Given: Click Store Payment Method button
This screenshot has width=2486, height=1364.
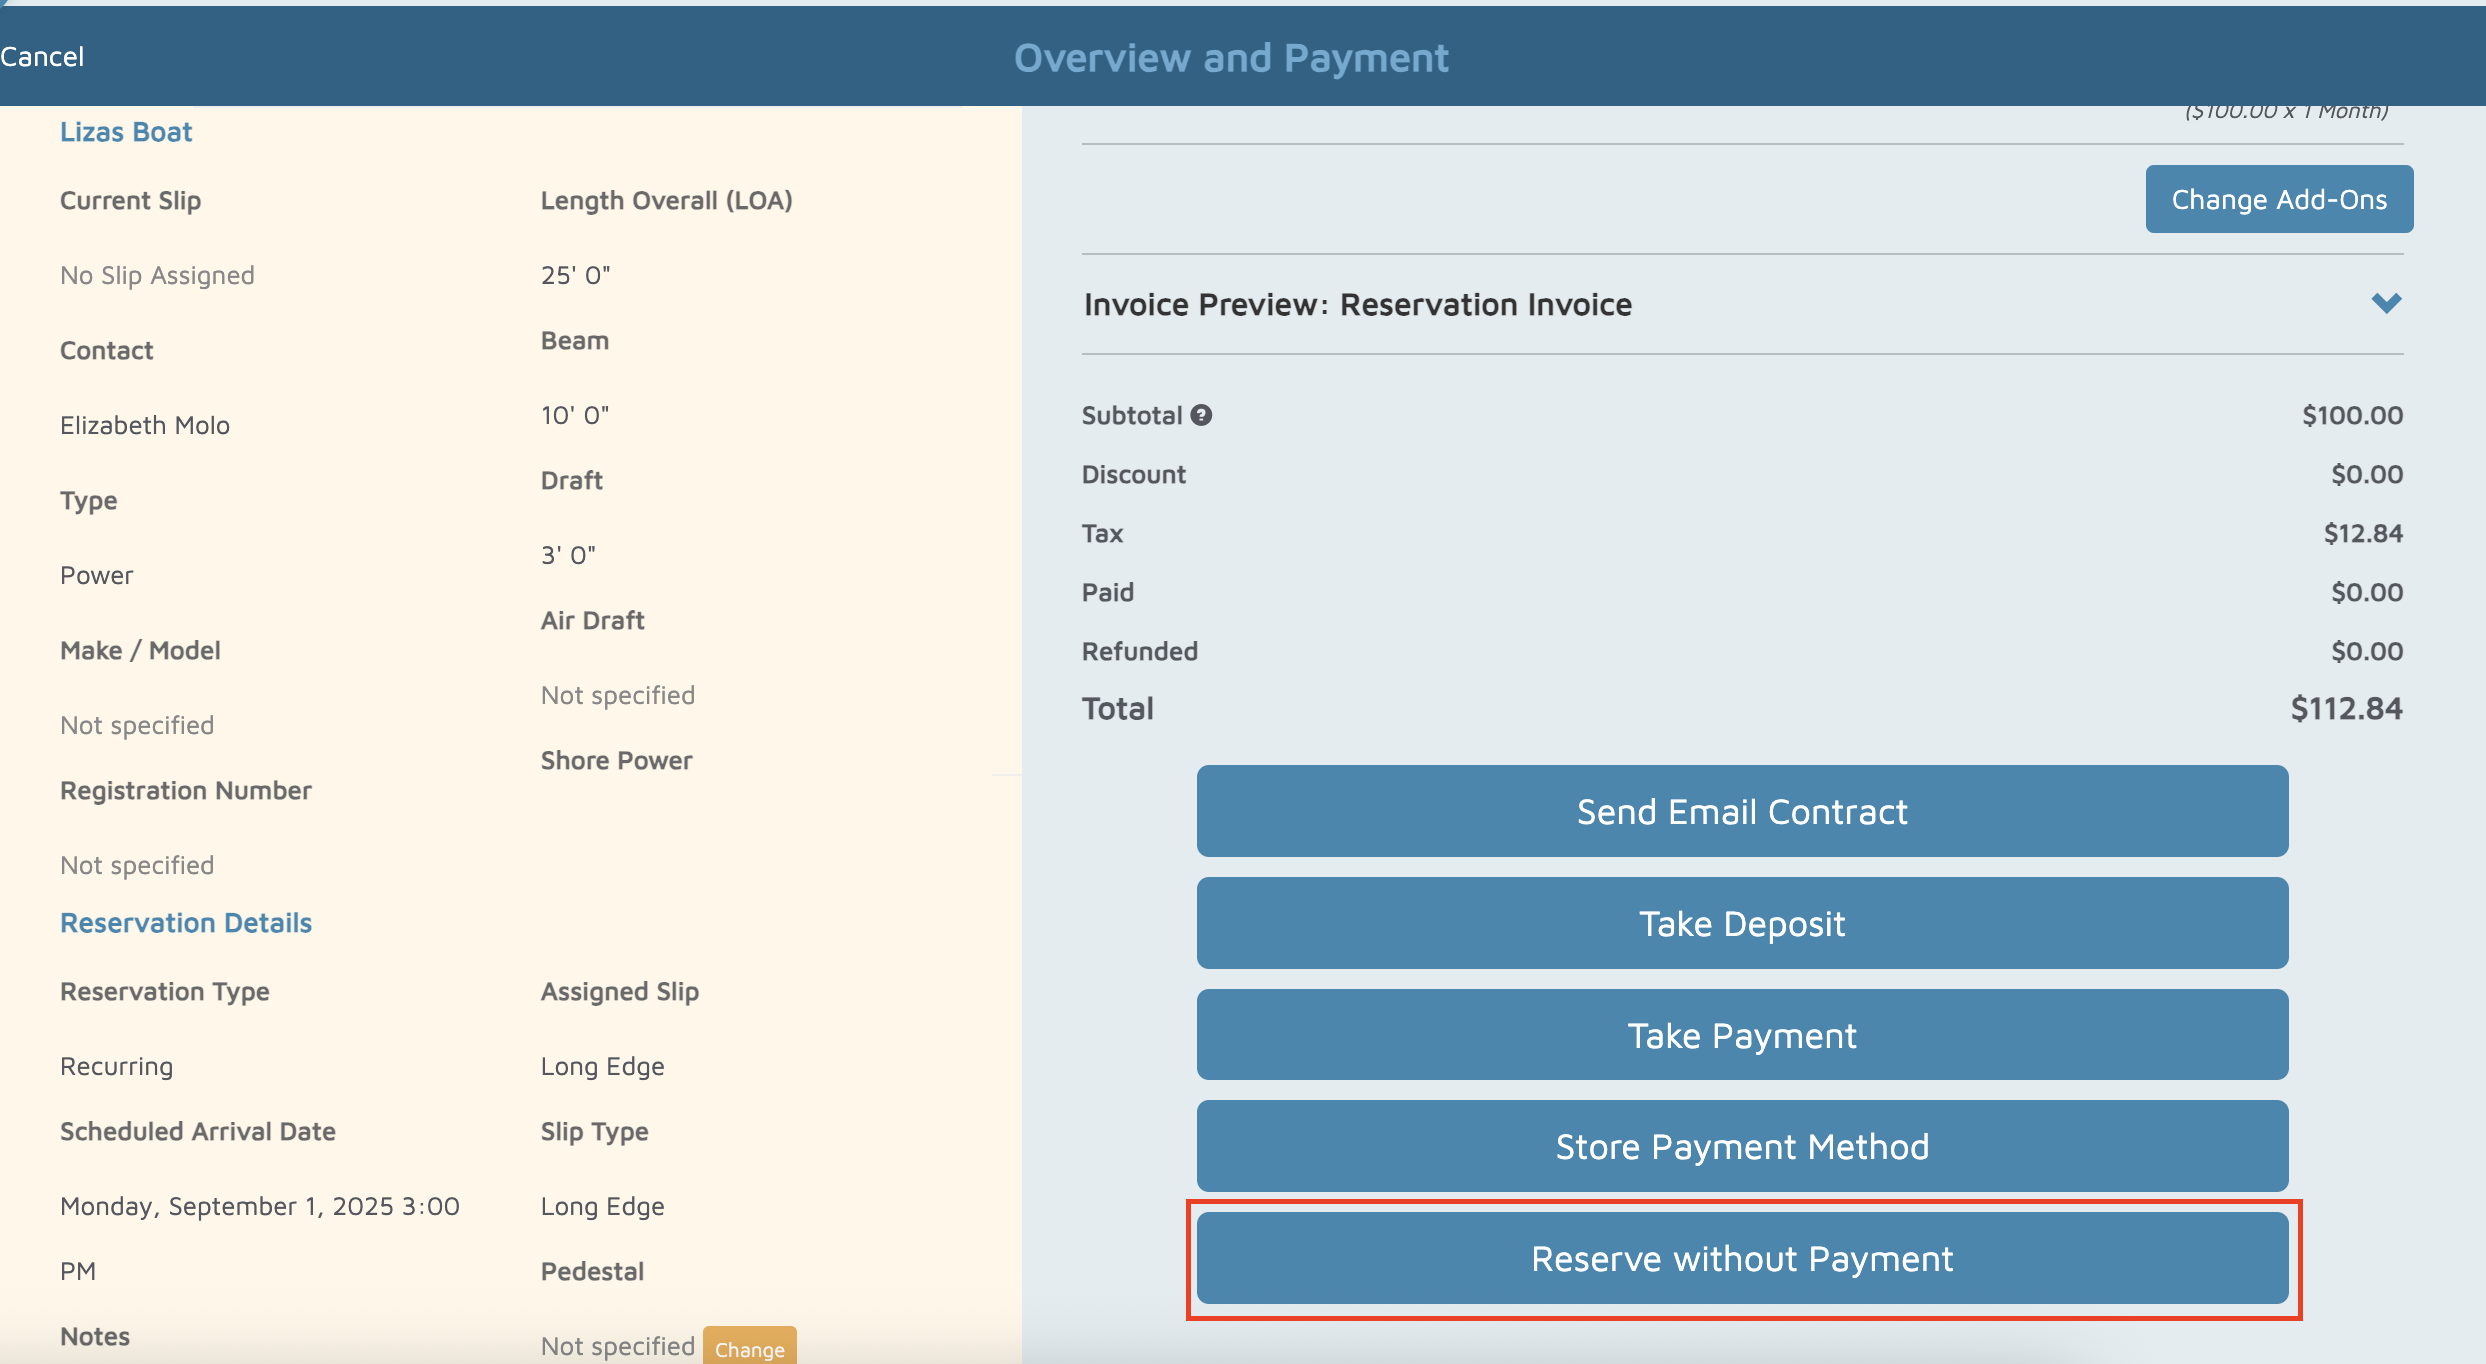Looking at the screenshot, I should click(1741, 1146).
